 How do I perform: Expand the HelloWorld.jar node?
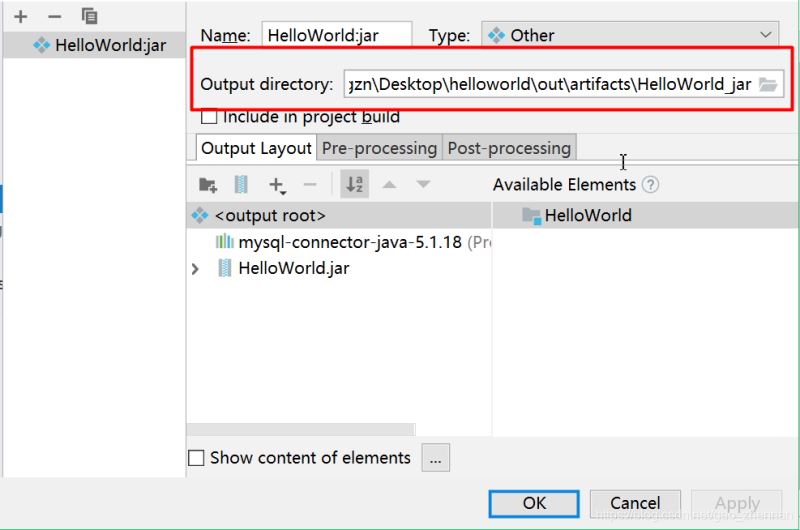tap(195, 268)
